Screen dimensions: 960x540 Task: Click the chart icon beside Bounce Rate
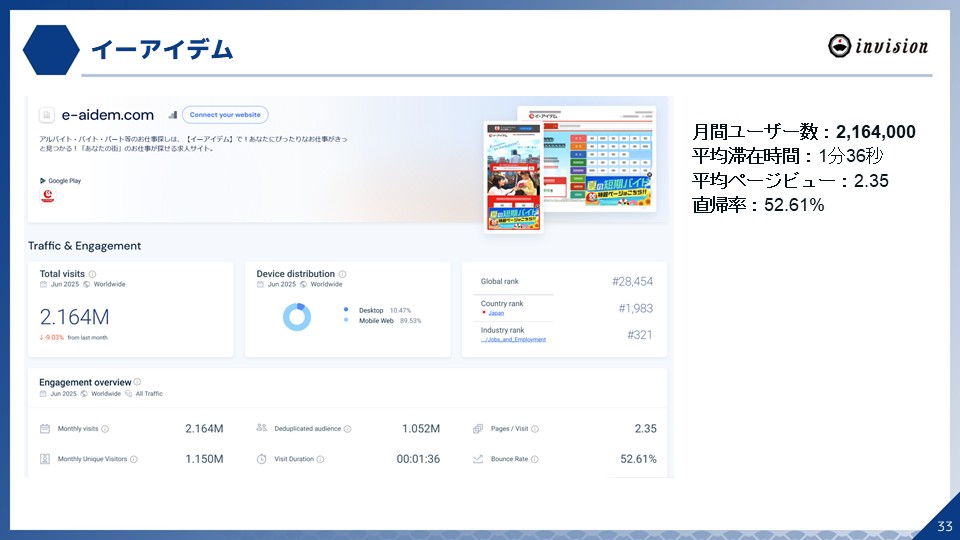478,459
